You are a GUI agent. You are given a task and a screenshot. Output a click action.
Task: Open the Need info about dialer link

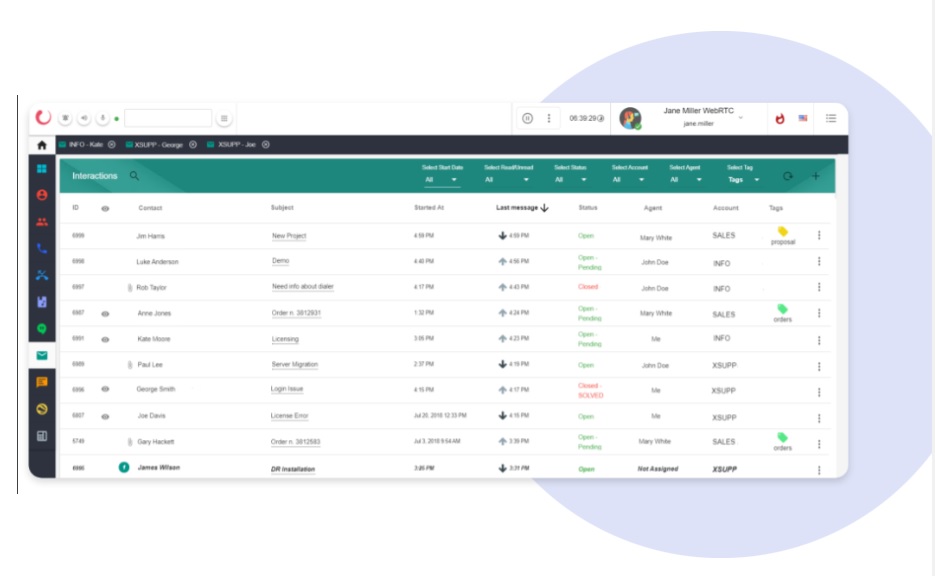click(x=302, y=287)
